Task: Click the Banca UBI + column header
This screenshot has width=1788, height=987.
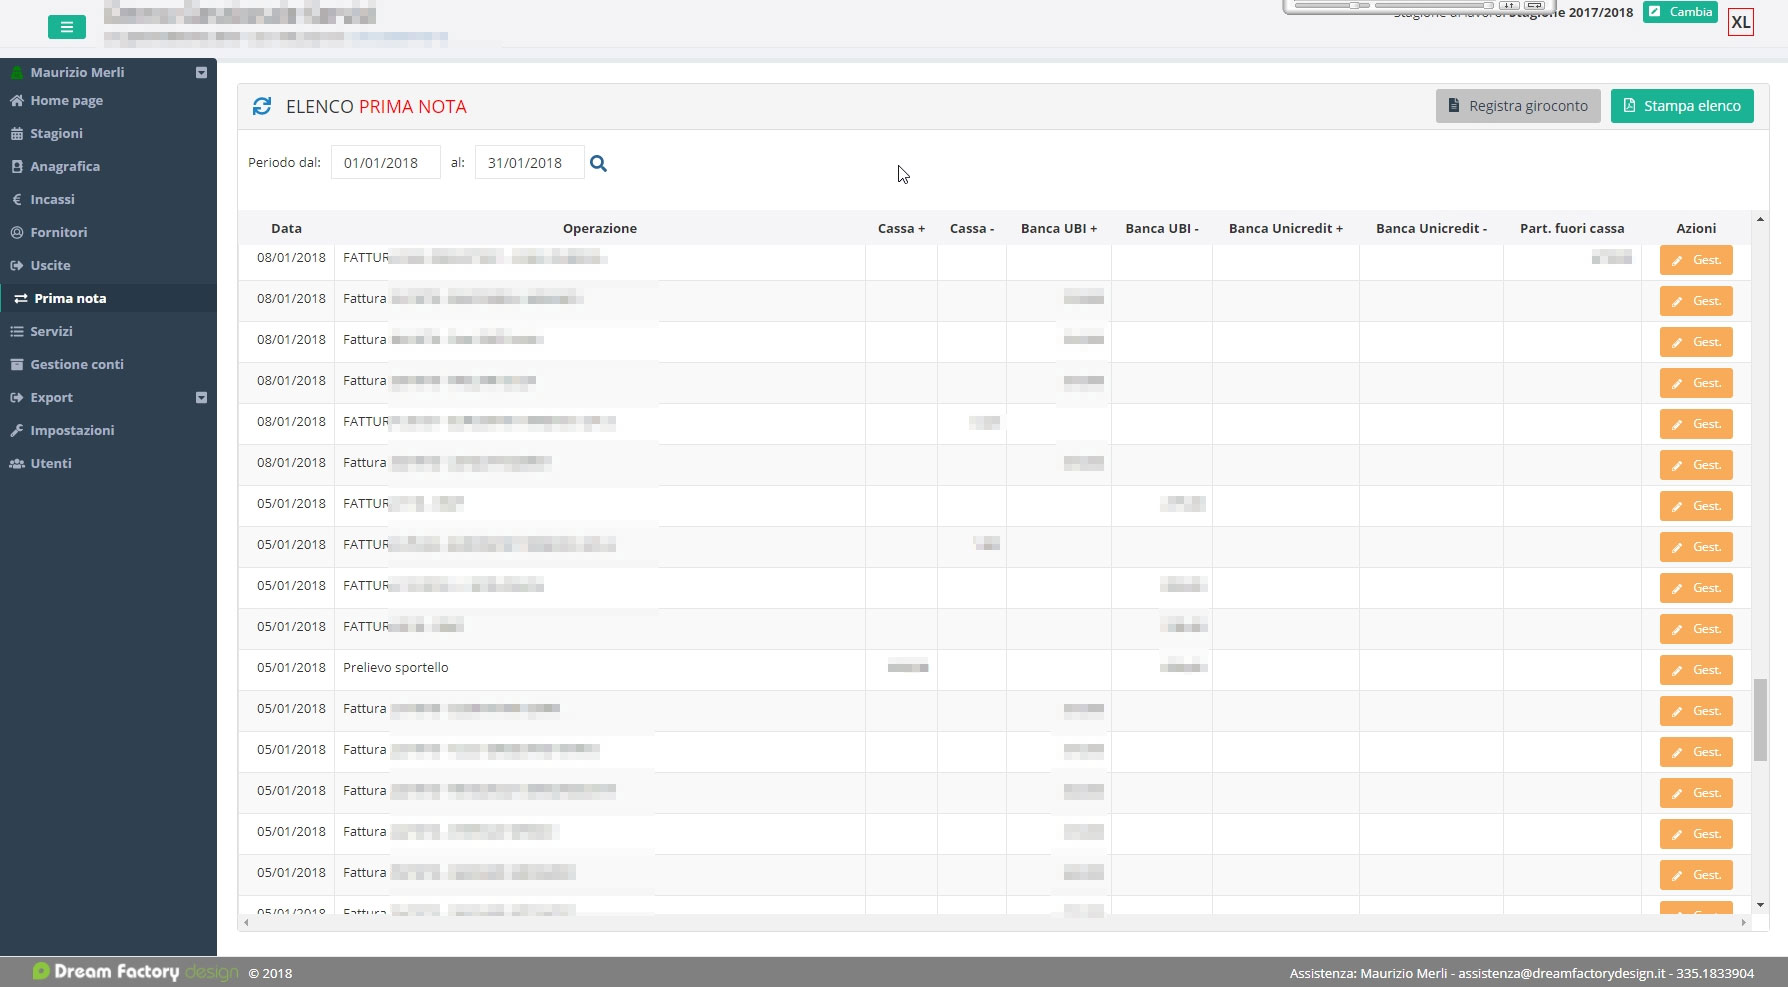Action: [x=1059, y=228]
